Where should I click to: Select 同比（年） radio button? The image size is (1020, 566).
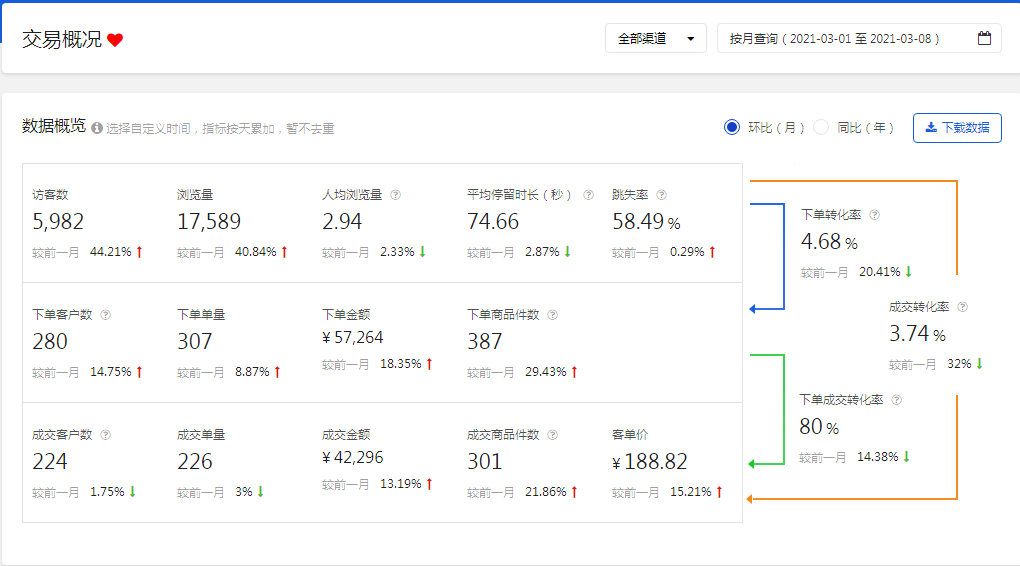coord(821,128)
